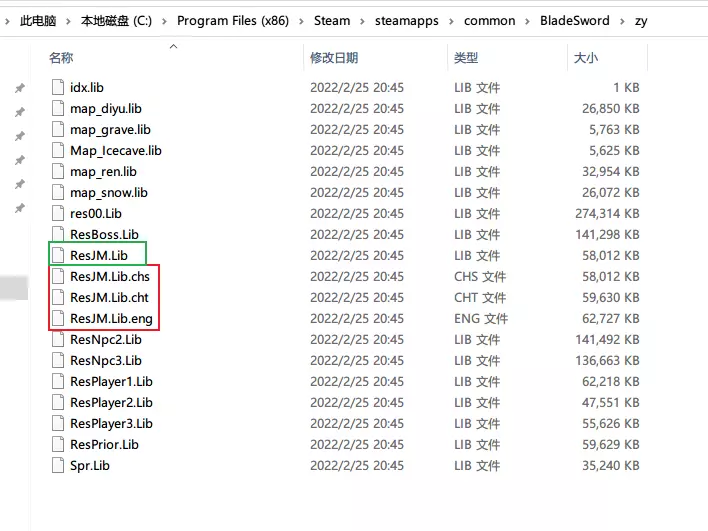
Task: Sort by the 类型 column header
Action: tap(466, 58)
